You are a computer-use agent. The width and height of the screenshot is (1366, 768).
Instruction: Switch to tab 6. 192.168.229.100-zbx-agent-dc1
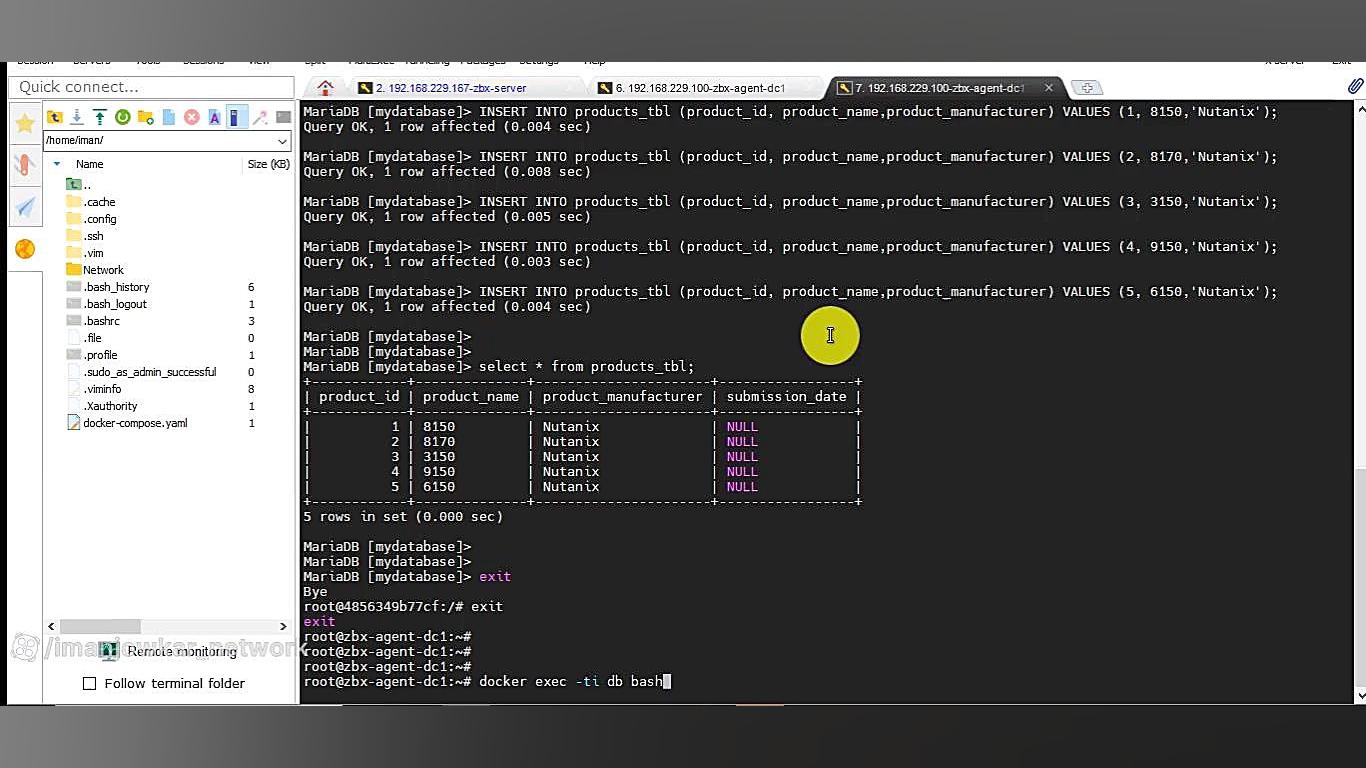[x=702, y=88]
